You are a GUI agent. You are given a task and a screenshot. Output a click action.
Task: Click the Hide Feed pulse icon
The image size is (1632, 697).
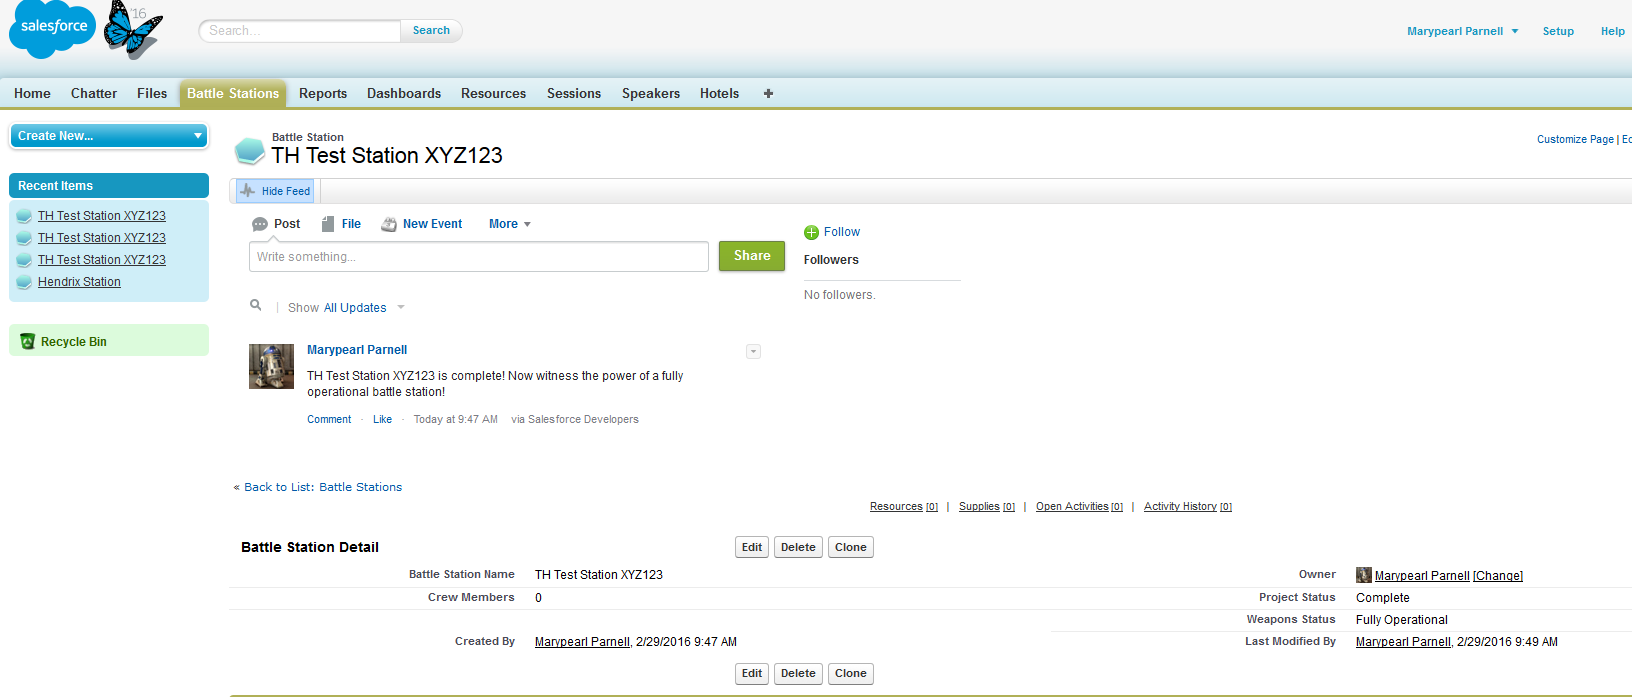[247, 190]
